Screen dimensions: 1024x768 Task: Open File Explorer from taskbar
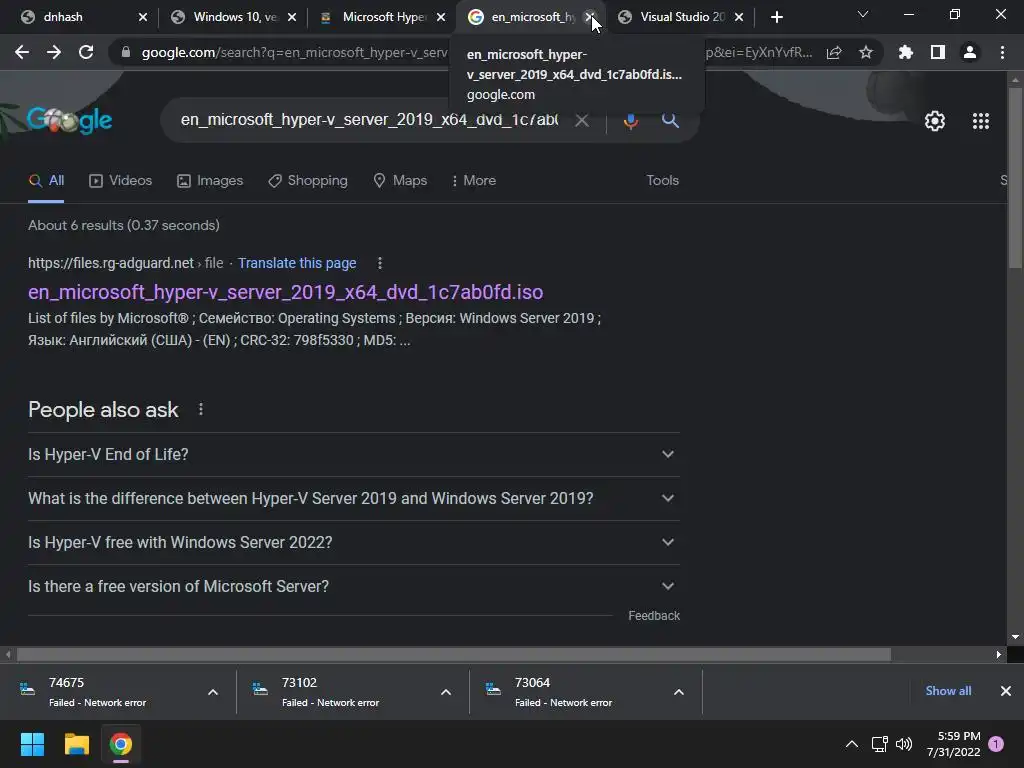(x=76, y=744)
